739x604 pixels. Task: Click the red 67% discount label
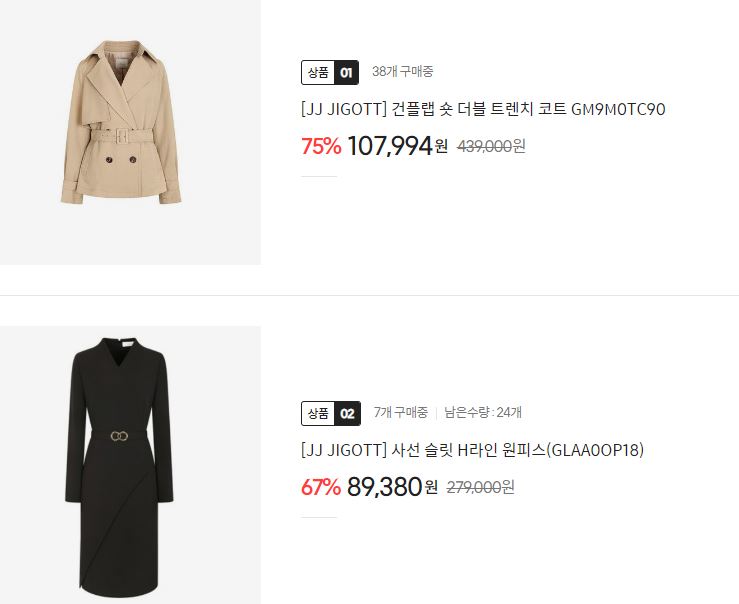point(320,487)
